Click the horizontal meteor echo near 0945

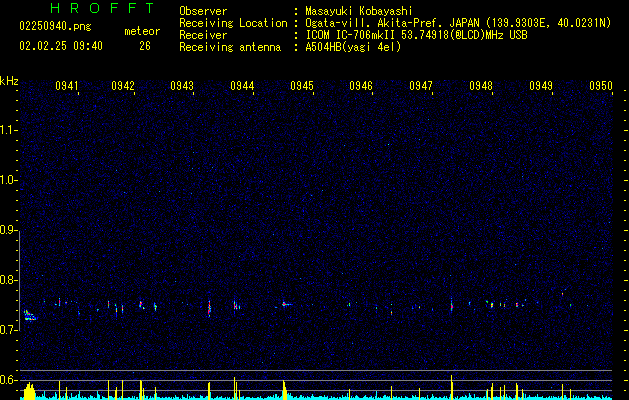[x=287, y=304]
